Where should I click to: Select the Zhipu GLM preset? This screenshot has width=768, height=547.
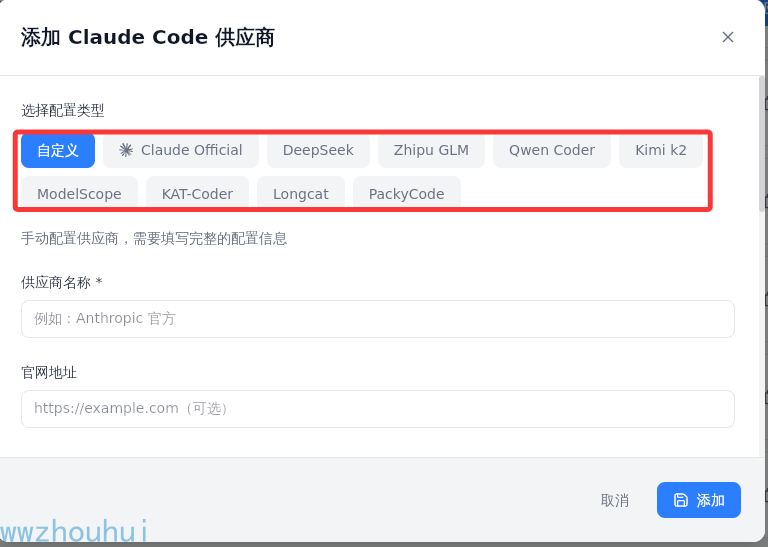point(431,150)
